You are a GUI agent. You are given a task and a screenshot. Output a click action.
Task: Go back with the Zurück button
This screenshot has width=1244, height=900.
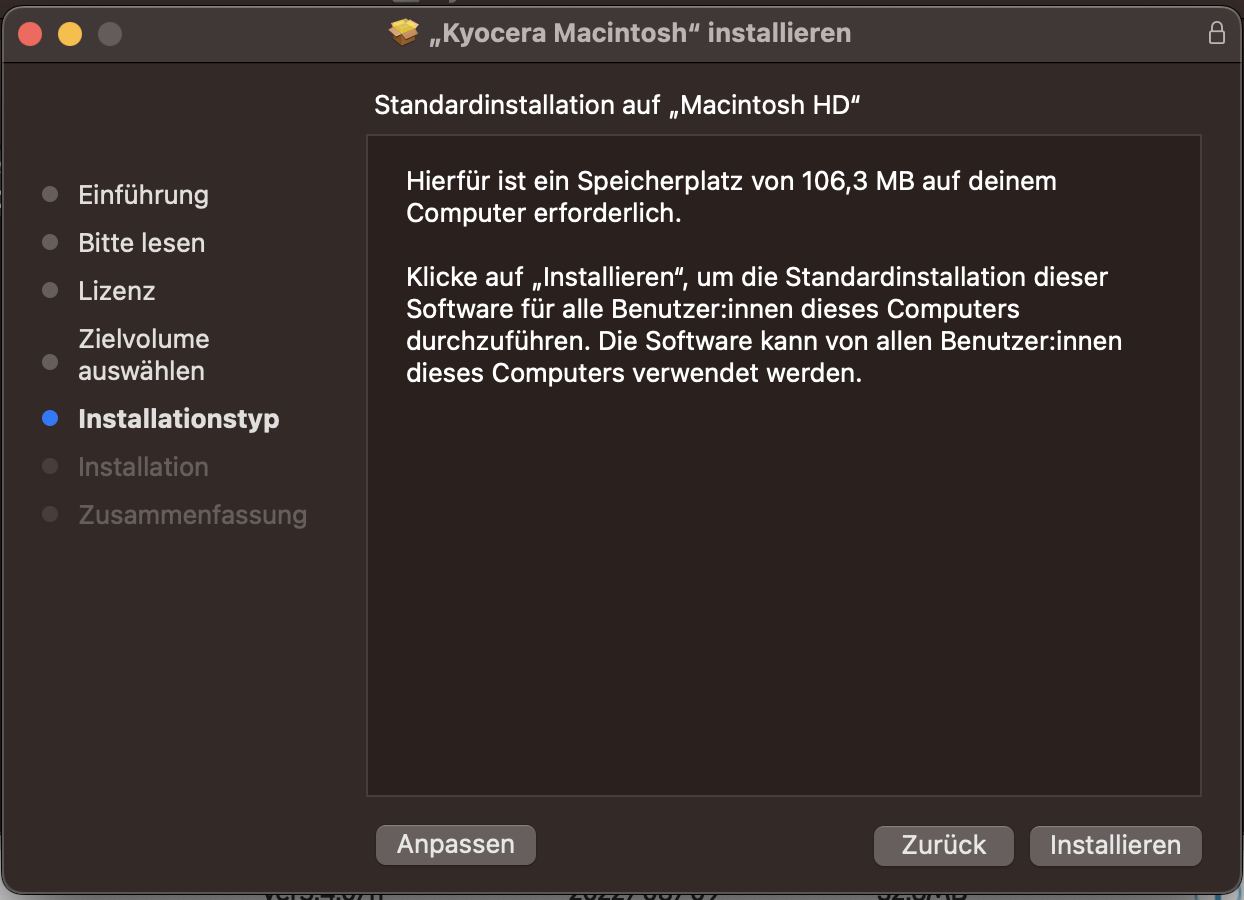[943, 845]
